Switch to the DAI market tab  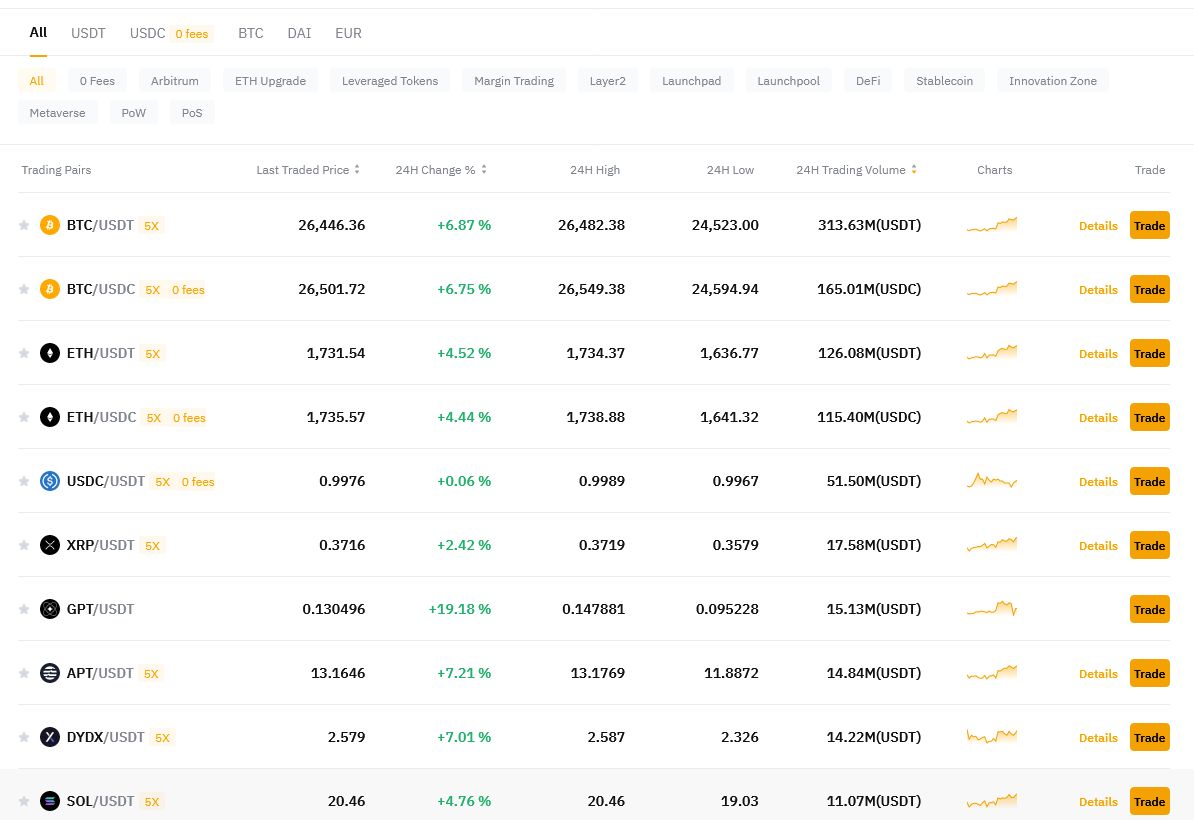[x=299, y=34]
